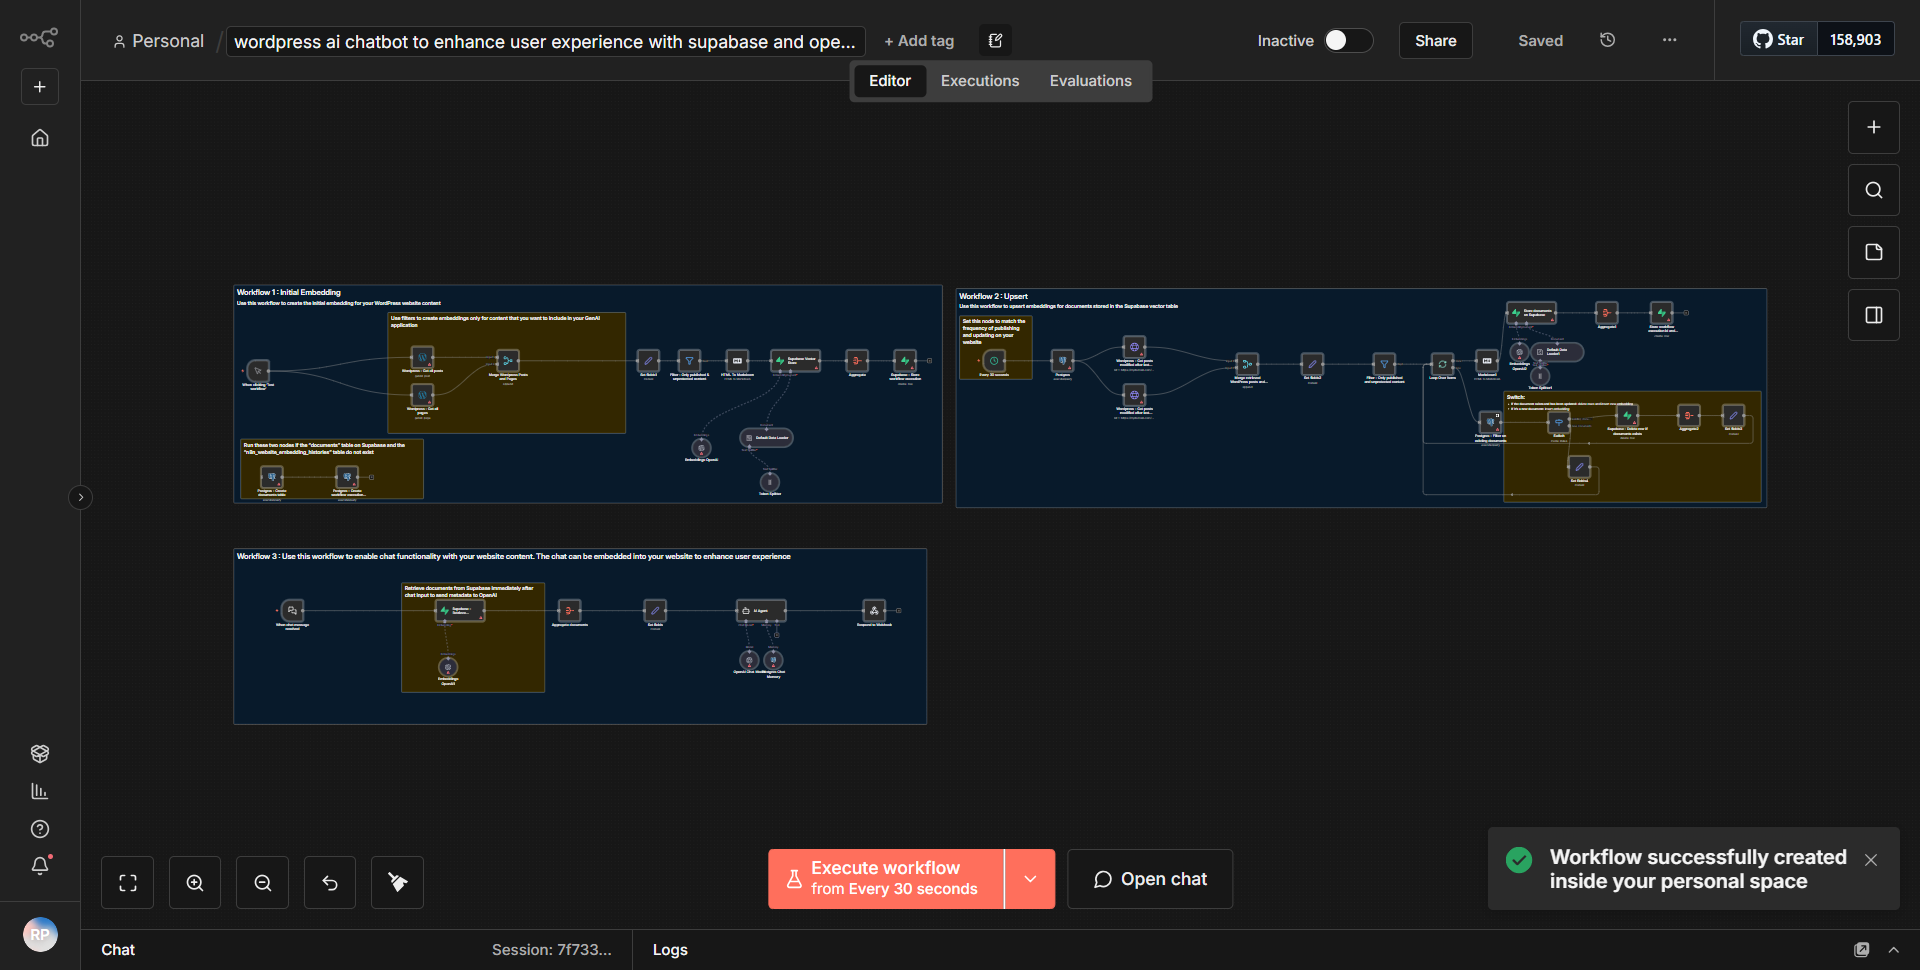Execute workflow from Every 30 seconds
1920x970 pixels.
pos(886,879)
